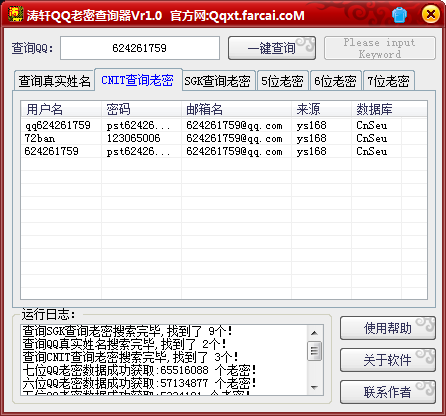
Task: Click log line with 65516088 个老密
Action: [140, 370]
